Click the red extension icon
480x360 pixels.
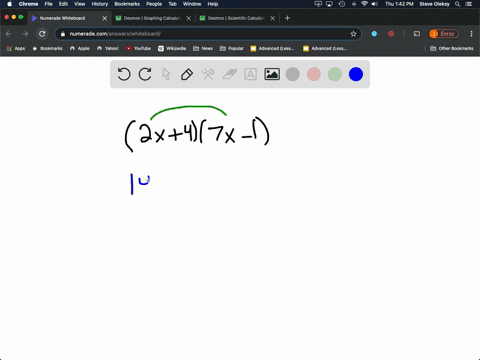(x=391, y=34)
